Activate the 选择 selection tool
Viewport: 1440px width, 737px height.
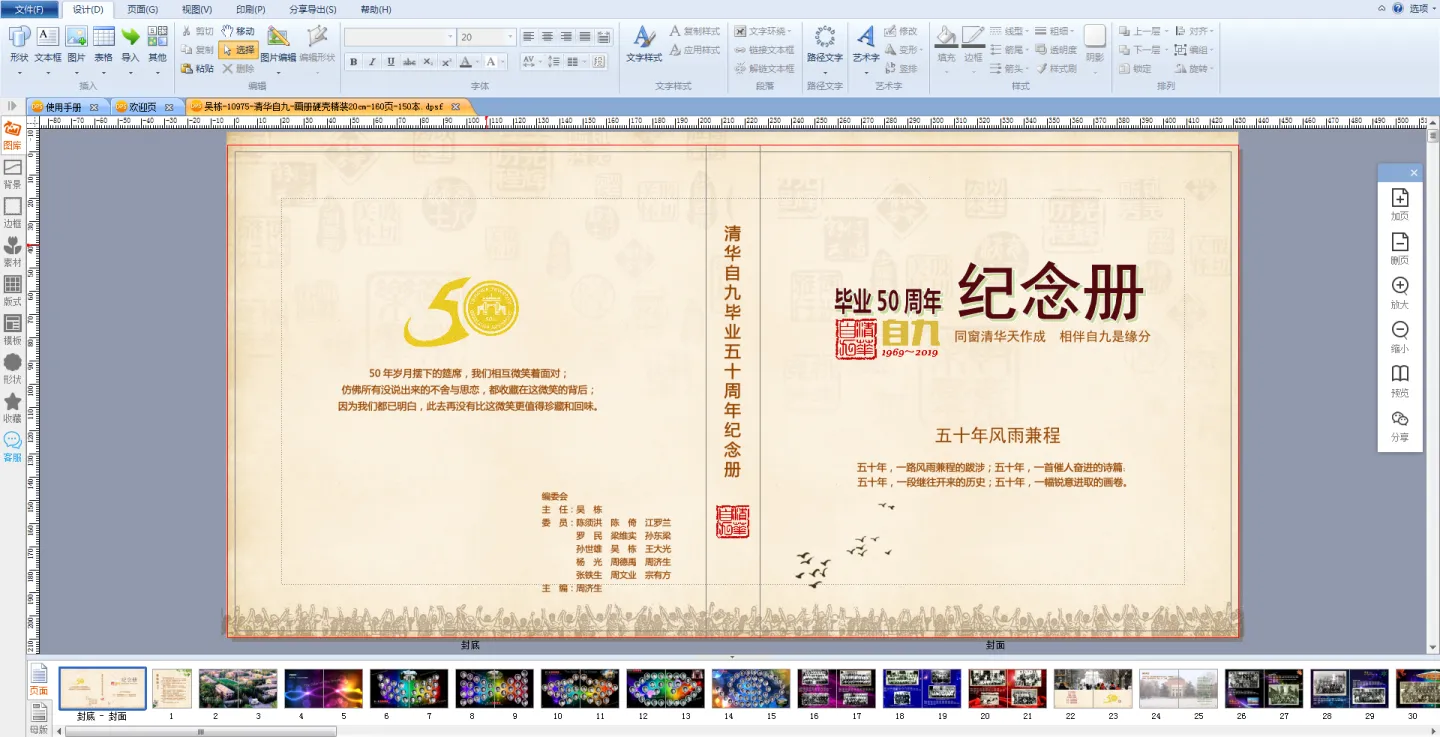(x=238, y=50)
